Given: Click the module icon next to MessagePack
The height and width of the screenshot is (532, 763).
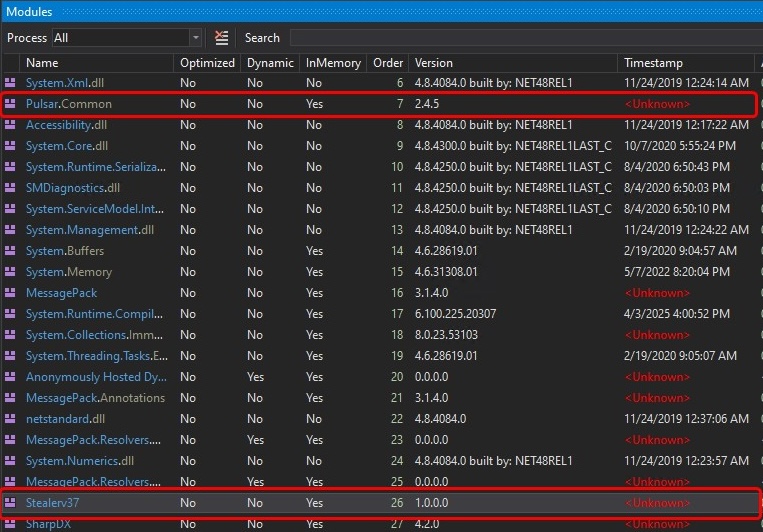Looking at the screenshot, I should (10, 293).
